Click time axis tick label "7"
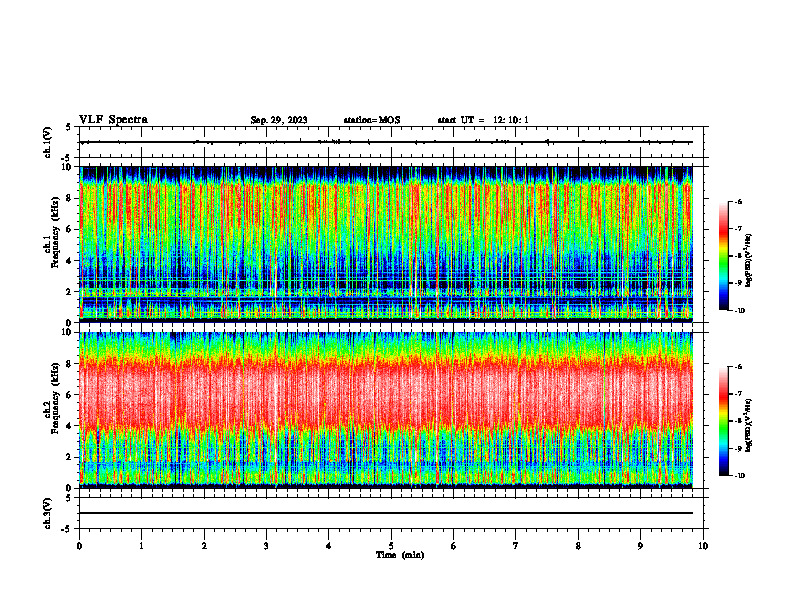The image size is (792, 612). pyautogui.click(x=516, y=546)
